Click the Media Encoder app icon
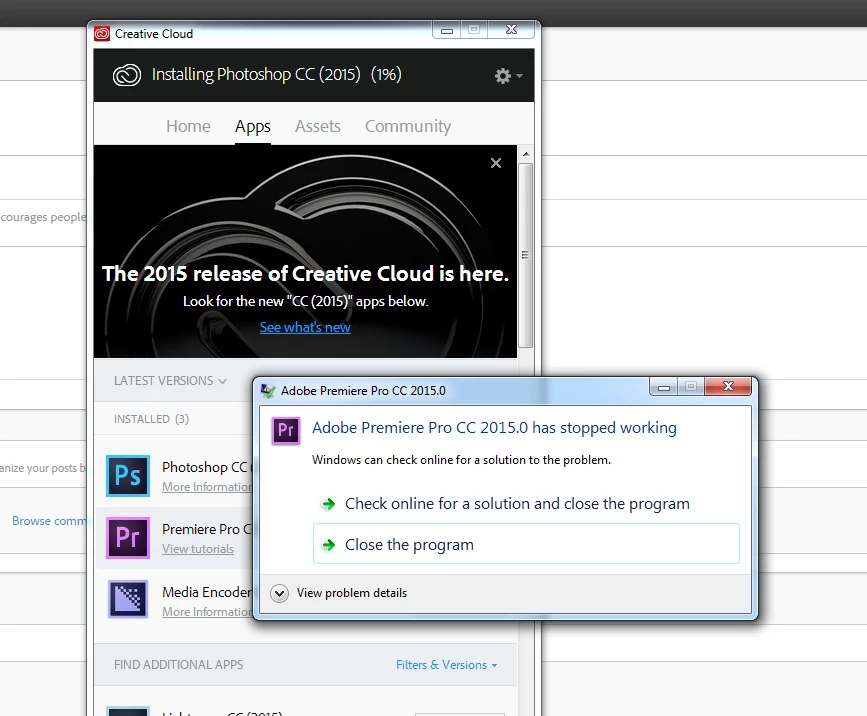The height and width of the screenshot is (716, 867). [128, 599]
